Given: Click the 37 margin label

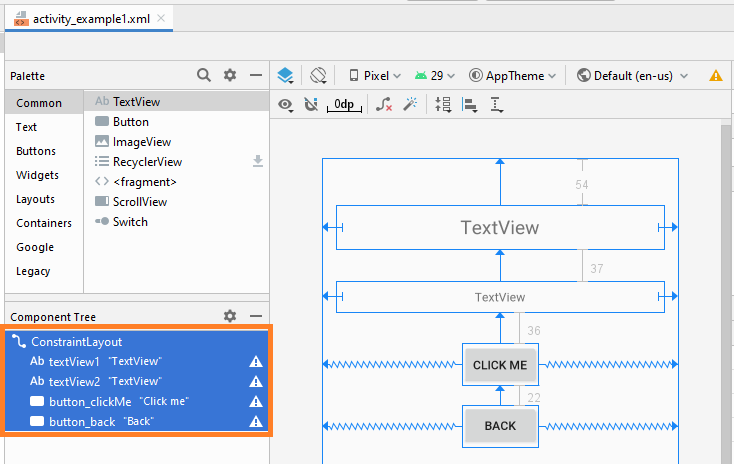Looking at the screenshot, I should (x=596, y=268).
